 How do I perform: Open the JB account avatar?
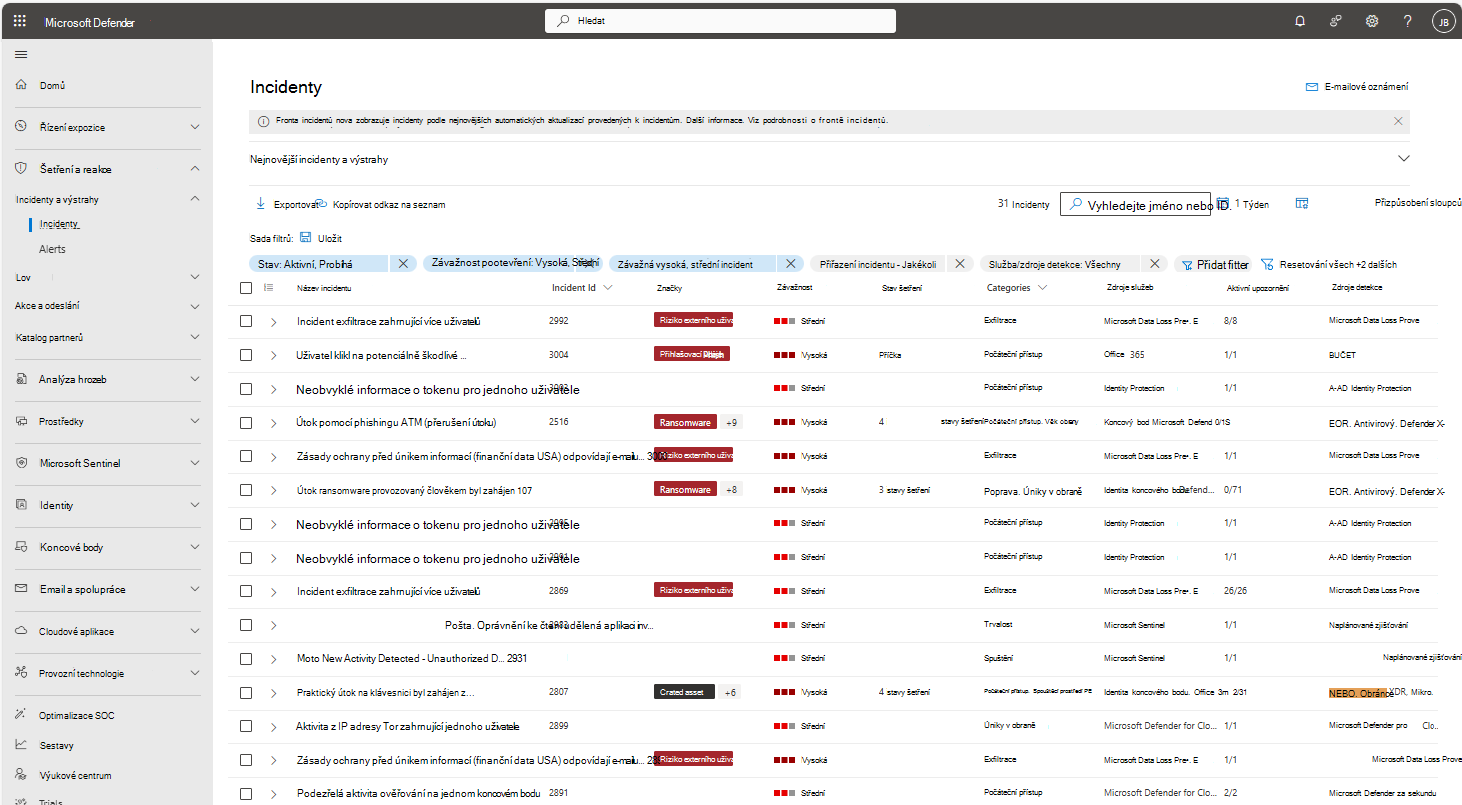[1443, 21]
